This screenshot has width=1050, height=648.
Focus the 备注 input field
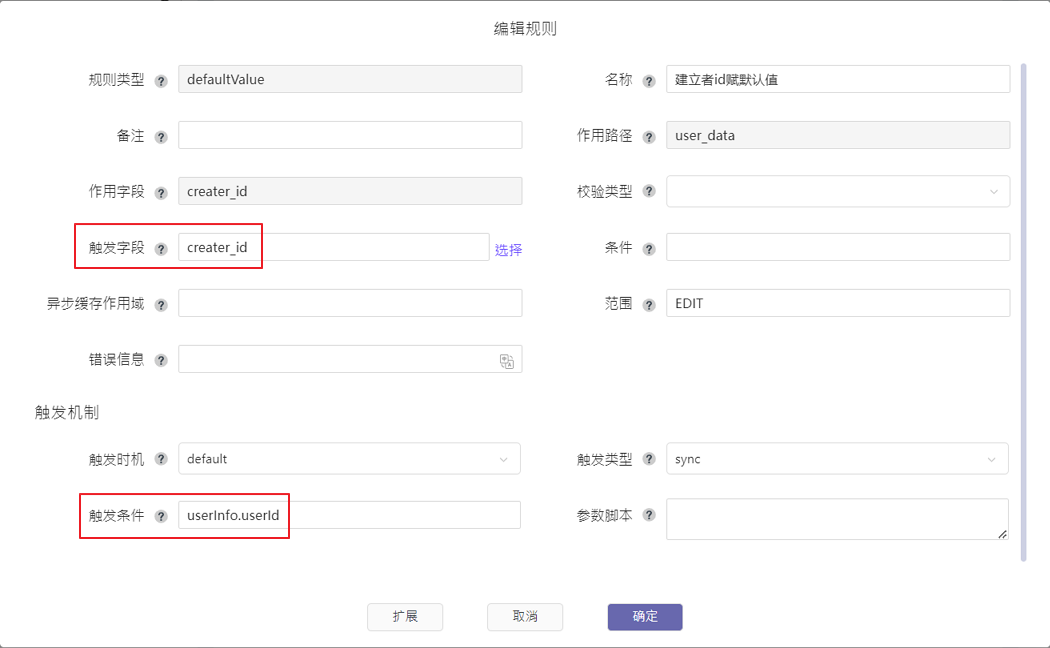350,135
